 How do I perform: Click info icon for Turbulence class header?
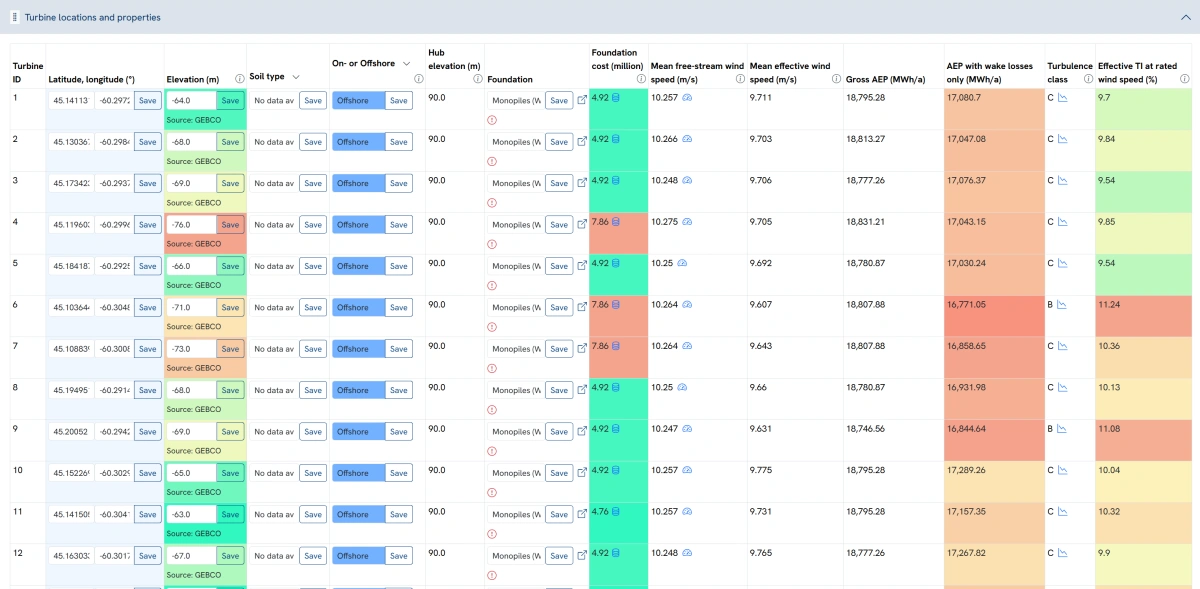(x=1087, y=79)
